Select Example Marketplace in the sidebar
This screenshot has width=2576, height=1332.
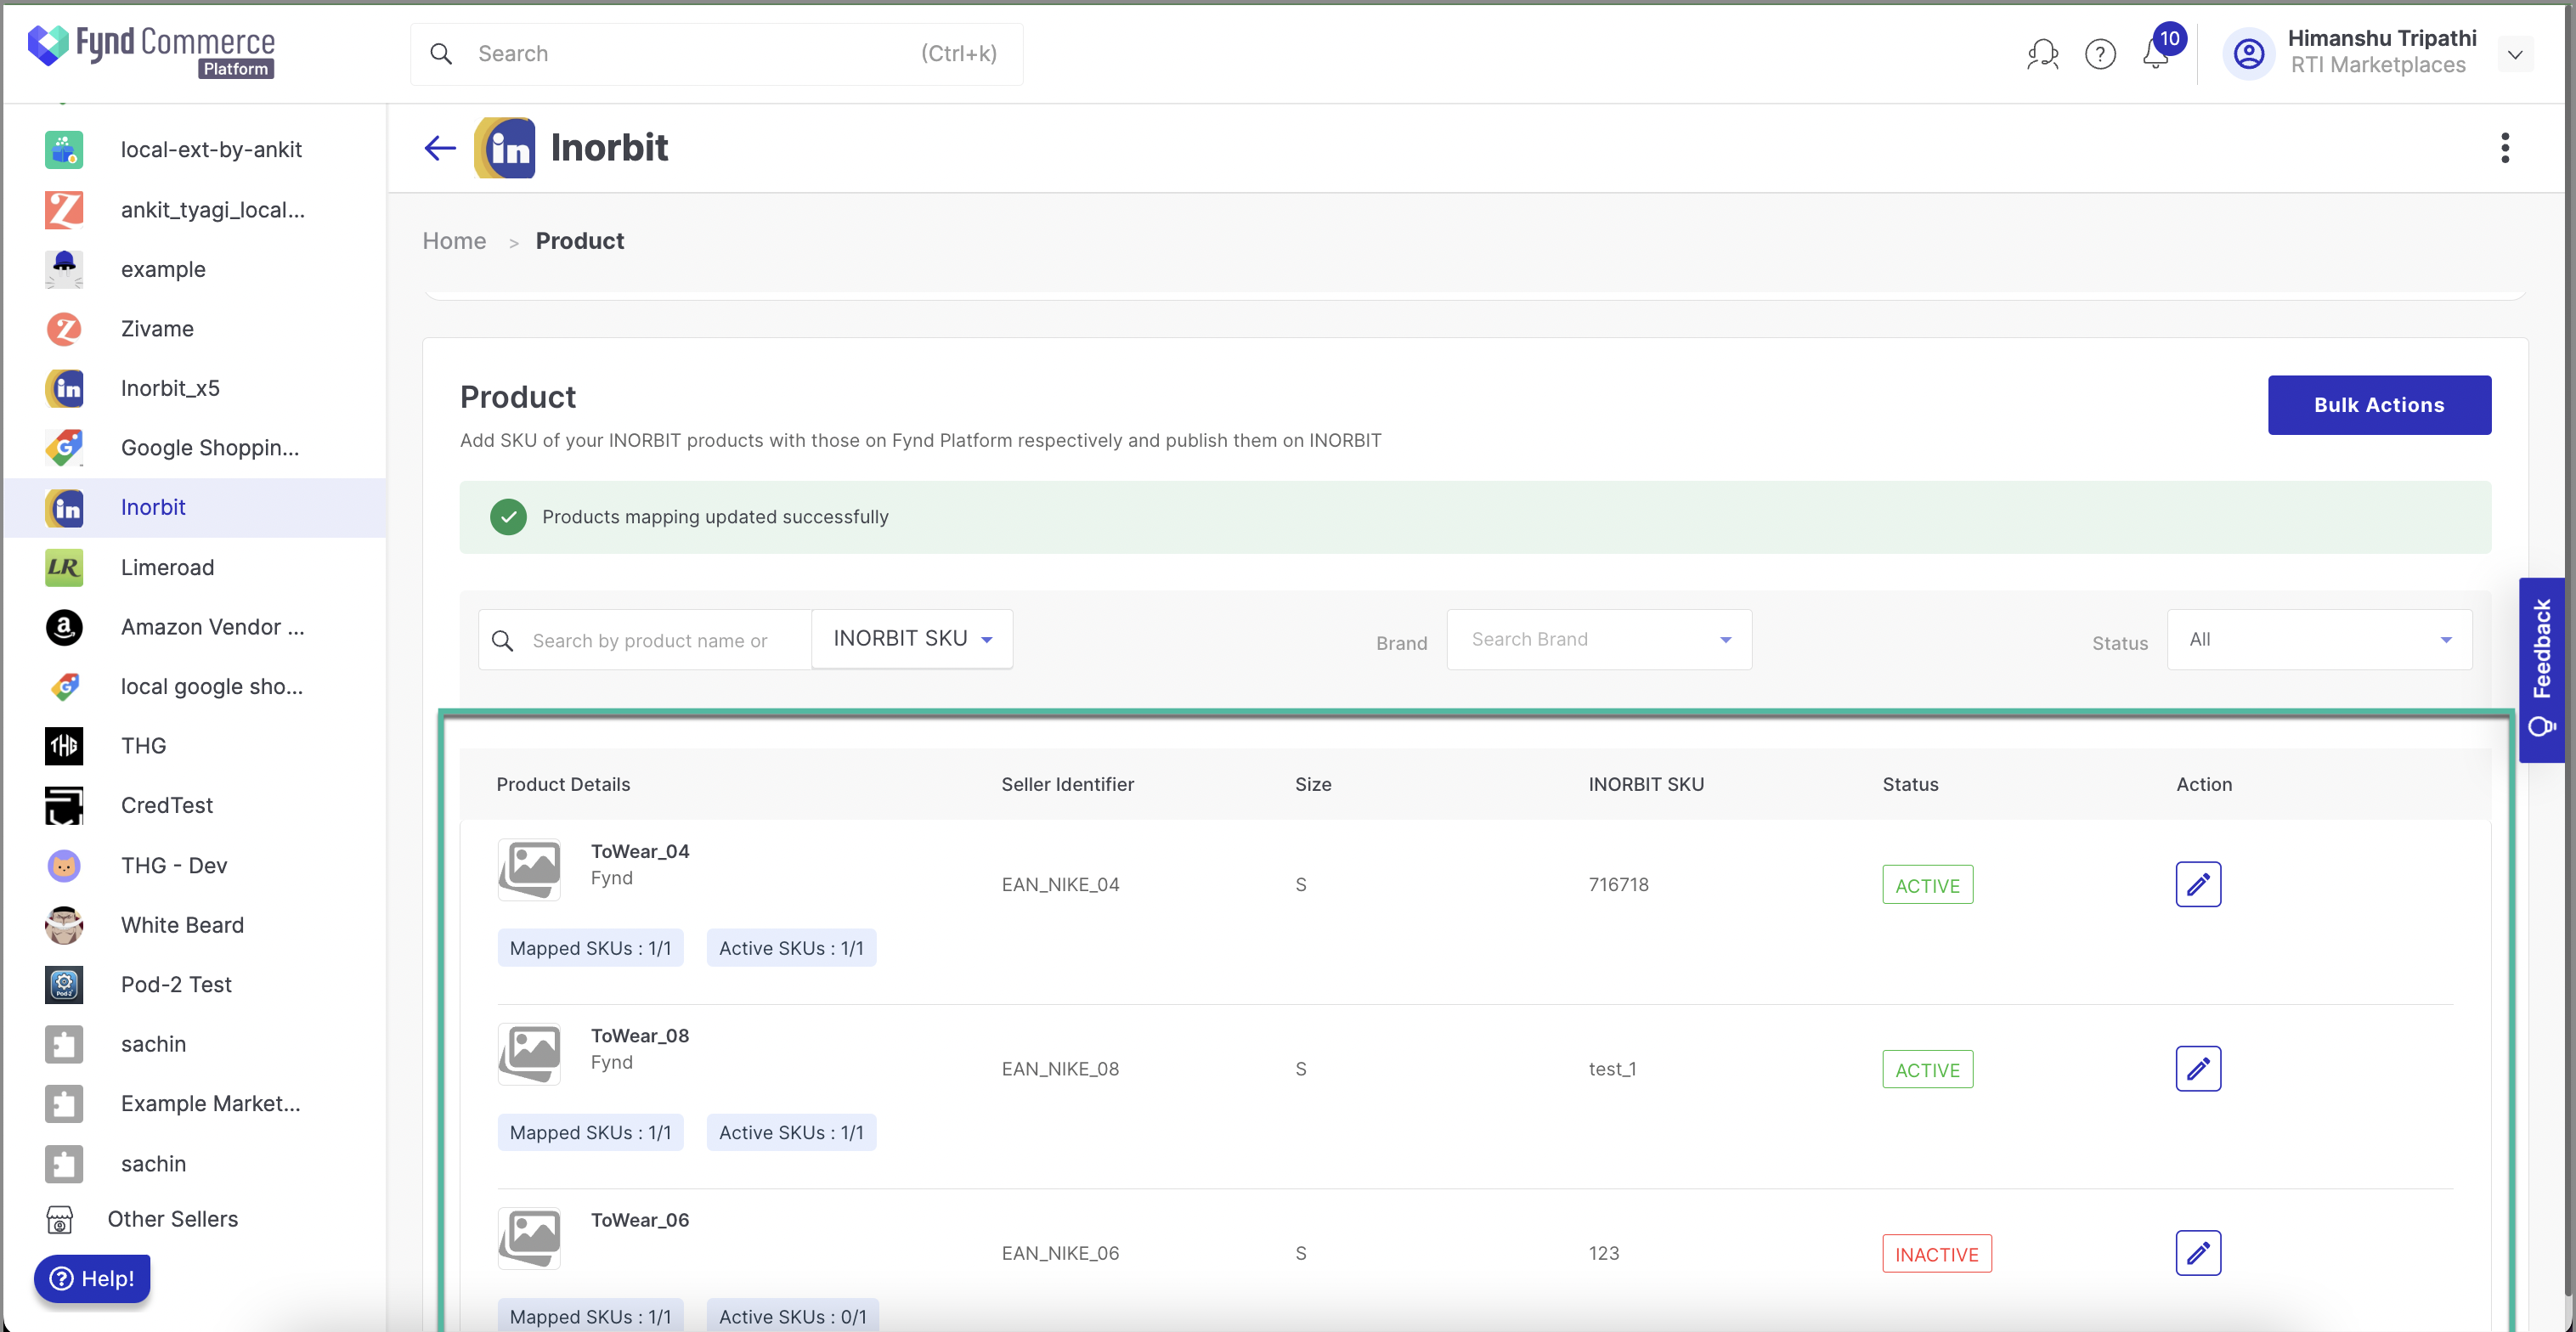pos(196,1104)
